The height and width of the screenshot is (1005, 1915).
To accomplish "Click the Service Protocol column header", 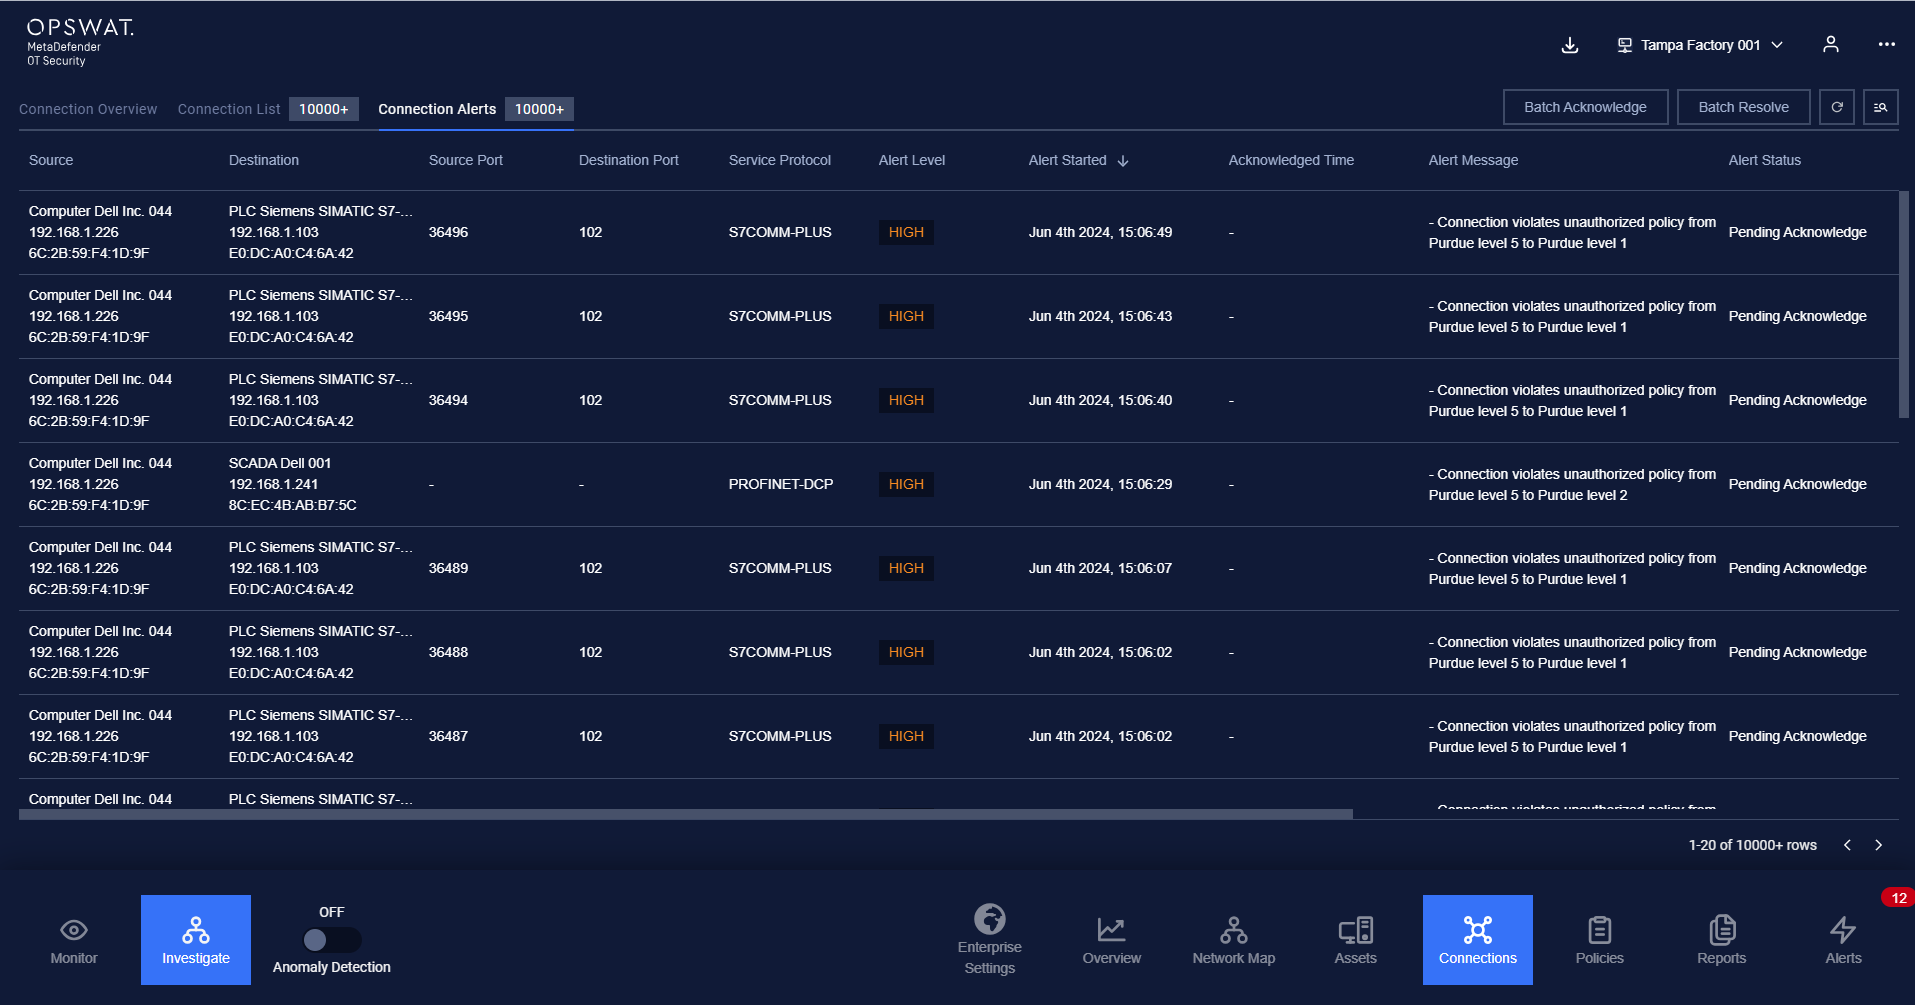I will [780, 160].
